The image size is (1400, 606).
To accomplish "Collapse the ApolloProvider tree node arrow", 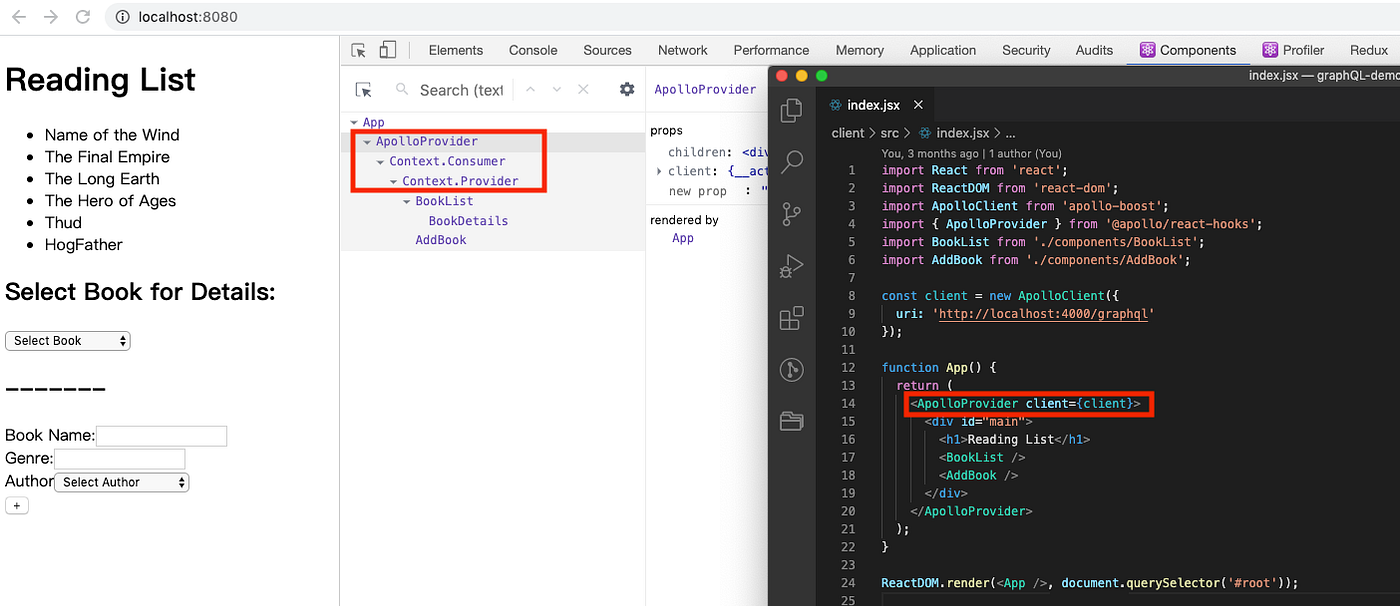I will click(x=368, y=142).
